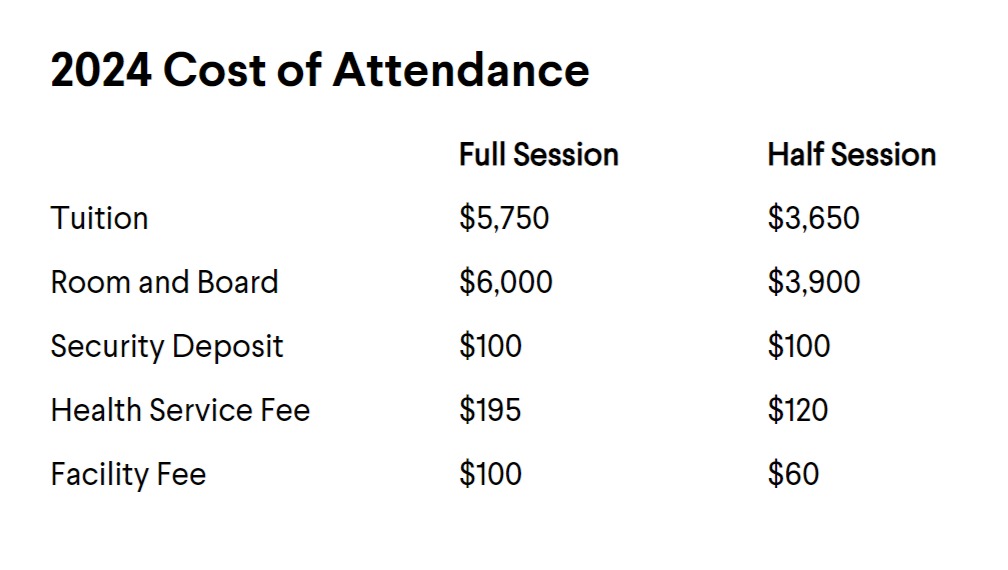Select the $3,650 half session tuition
The height and width of the screenshot is (570, 1008).
pos(813,218)
